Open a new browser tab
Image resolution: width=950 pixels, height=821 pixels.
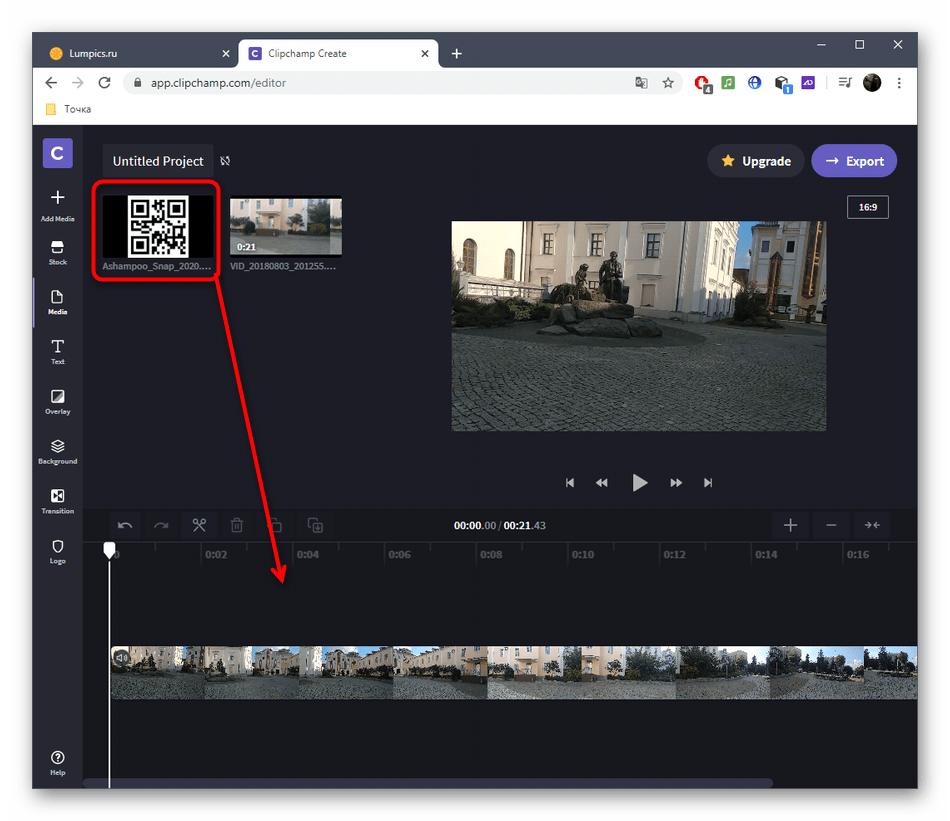(457, 53)
